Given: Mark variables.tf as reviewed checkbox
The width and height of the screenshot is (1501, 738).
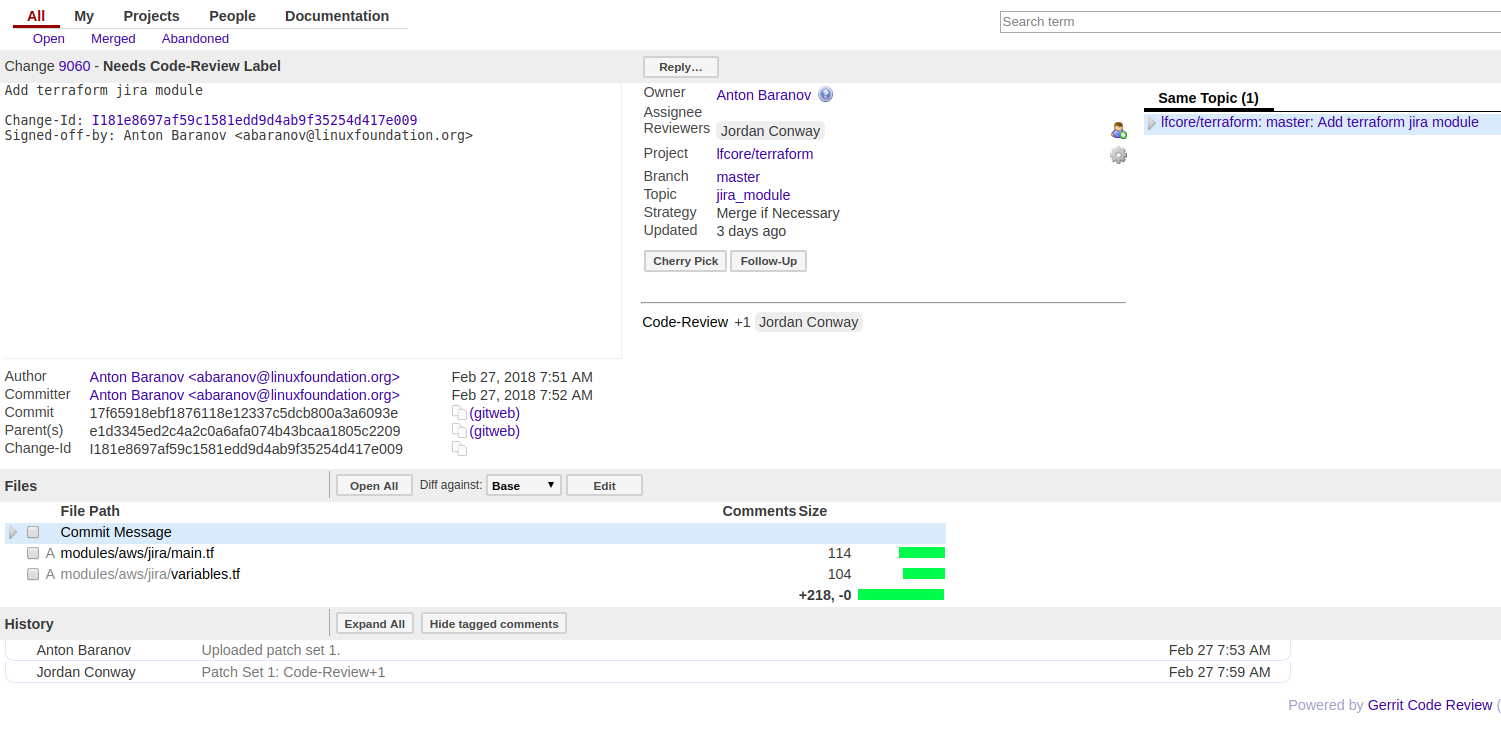Looking at the screenshot, I should pyautogui.click(x=33, y=574).
